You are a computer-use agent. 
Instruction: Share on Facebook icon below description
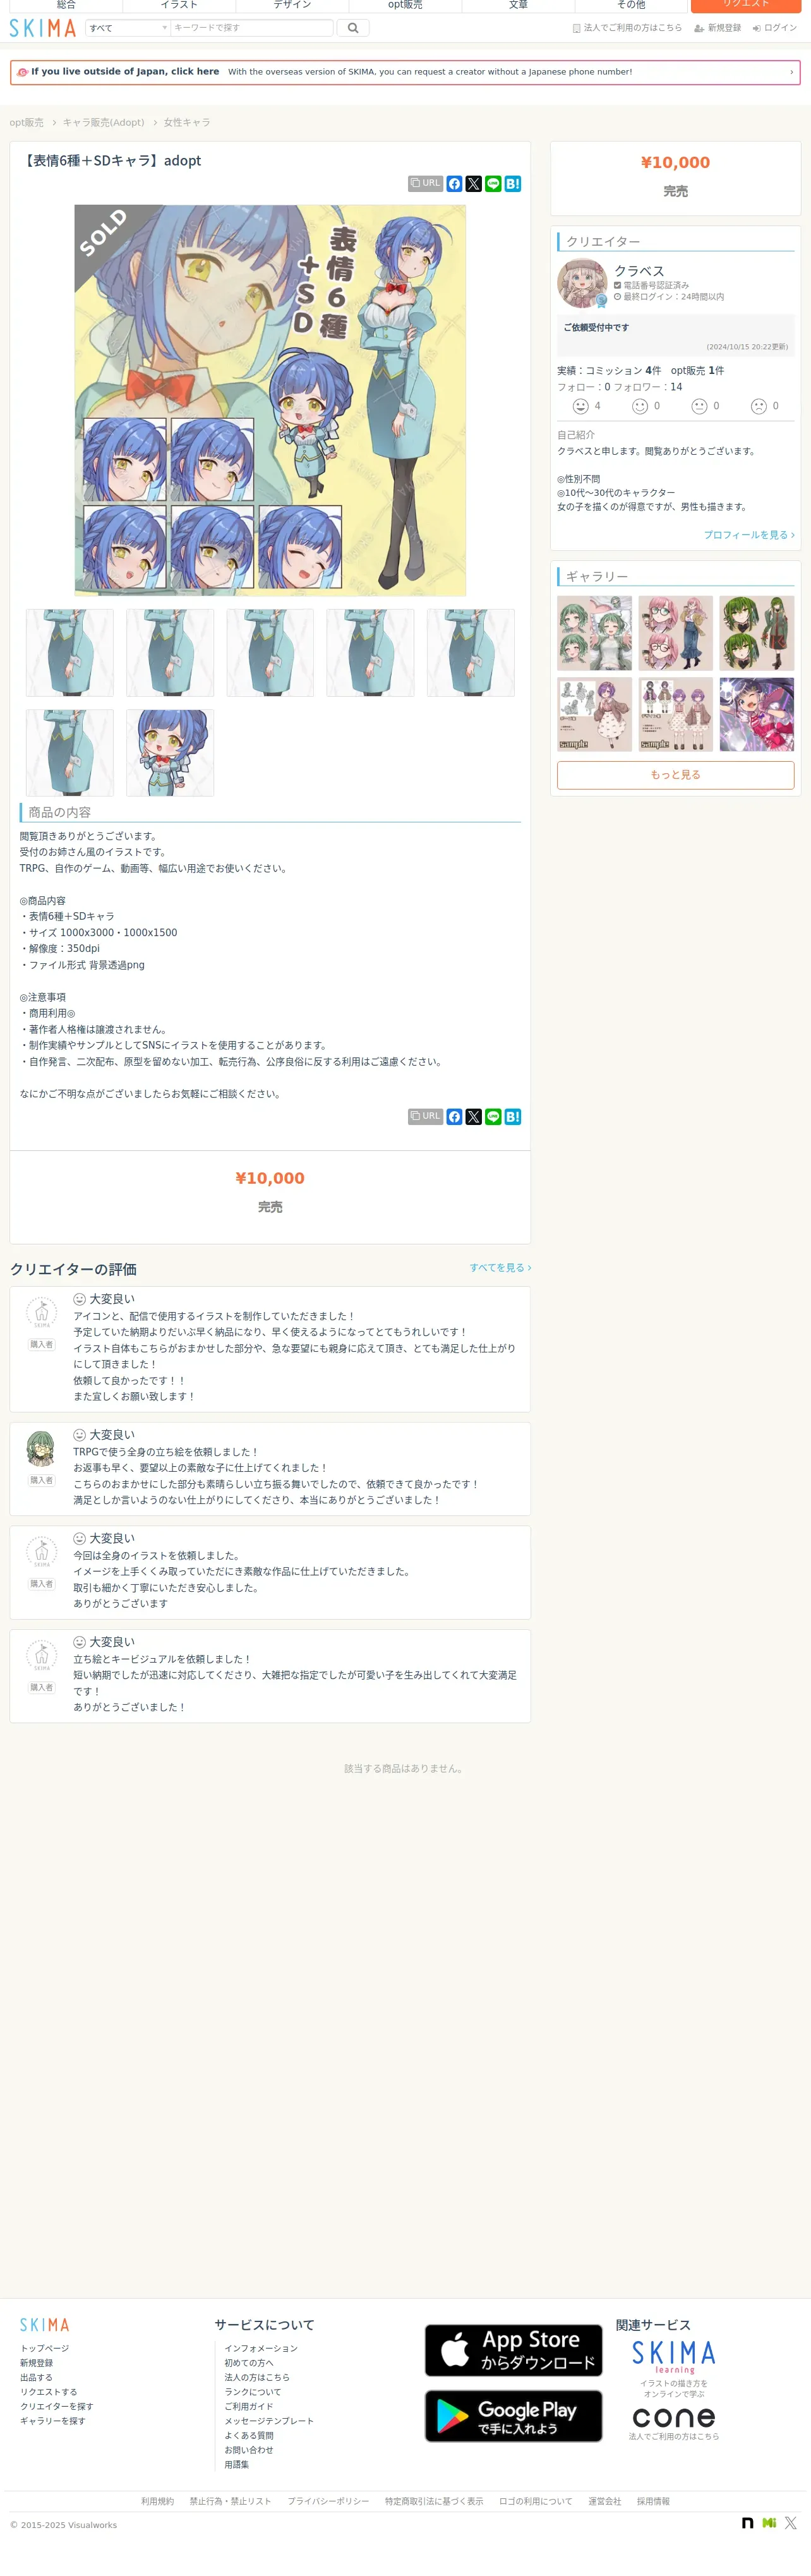coord(454,1116)
